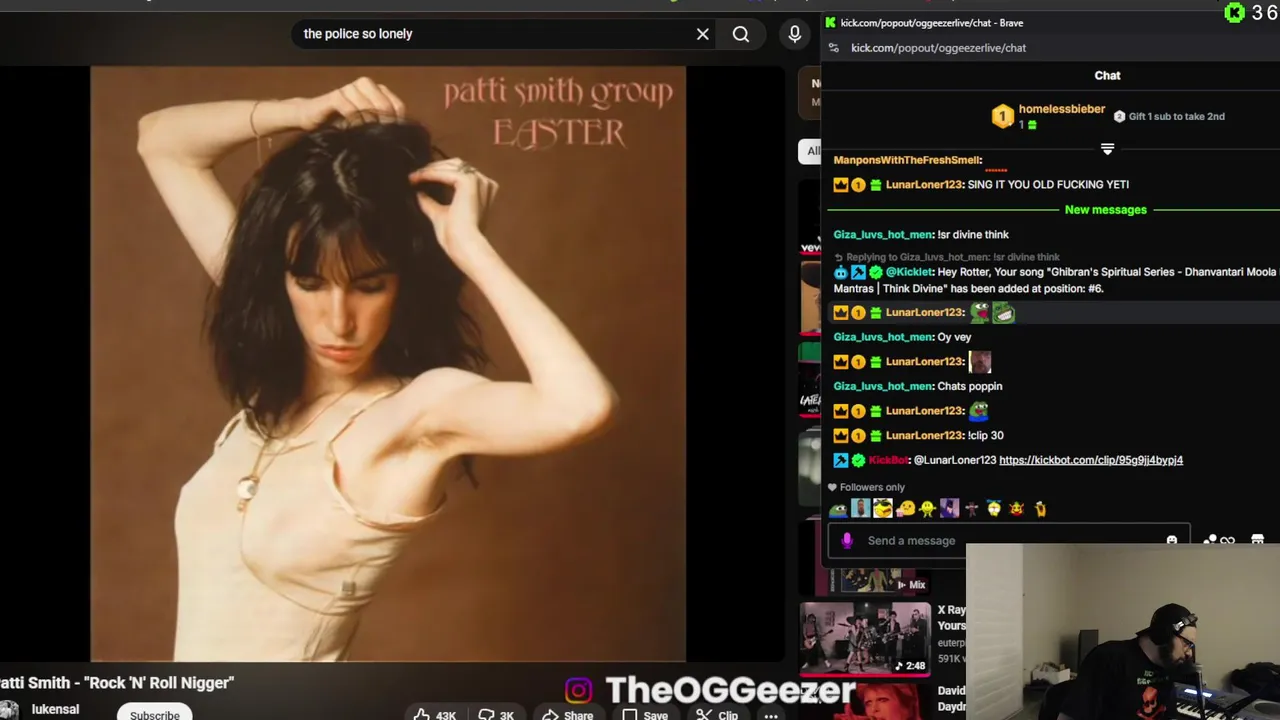Insert the Pepe frog quick emote
The image size is (1280, 720).
pos(838,509)
